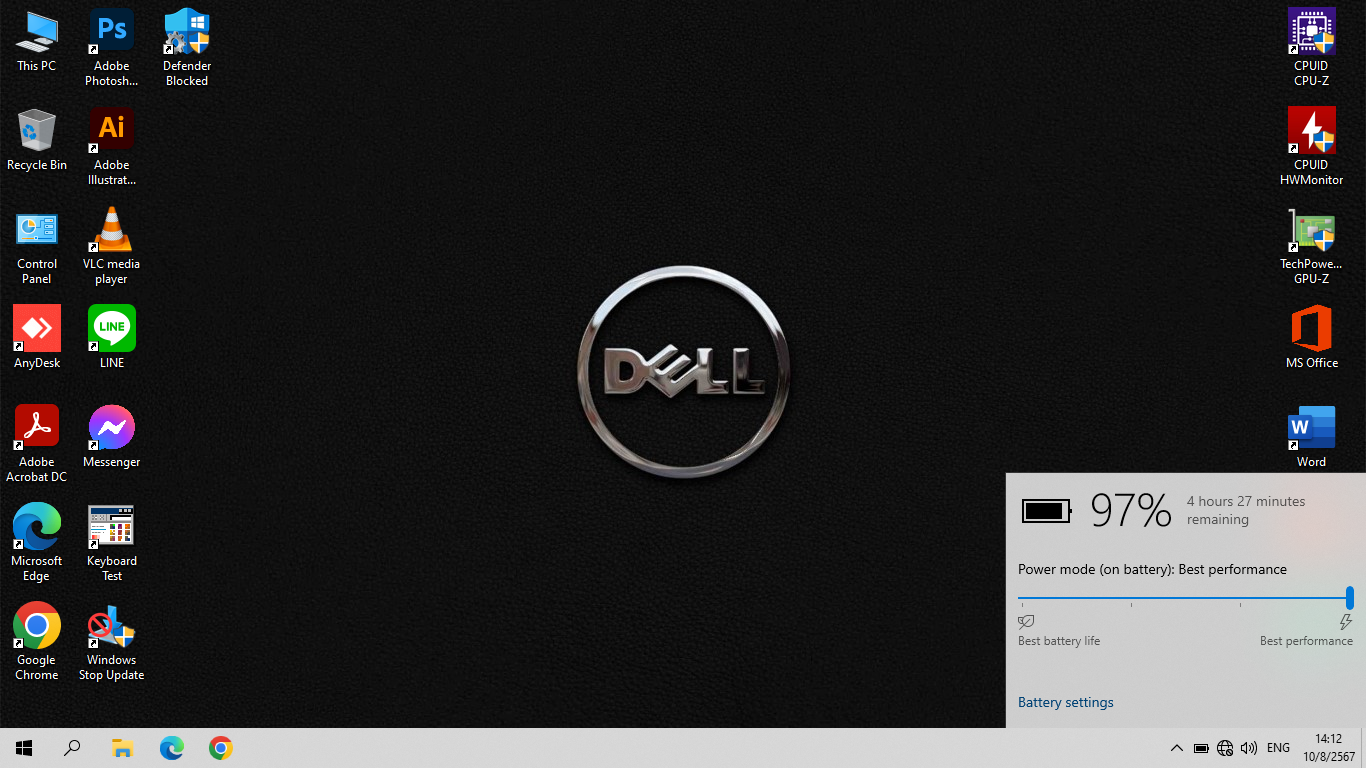Viewport: 1366px width, 768px height.
Task: Click the best battery life leaf icon
Action: 1026,622
